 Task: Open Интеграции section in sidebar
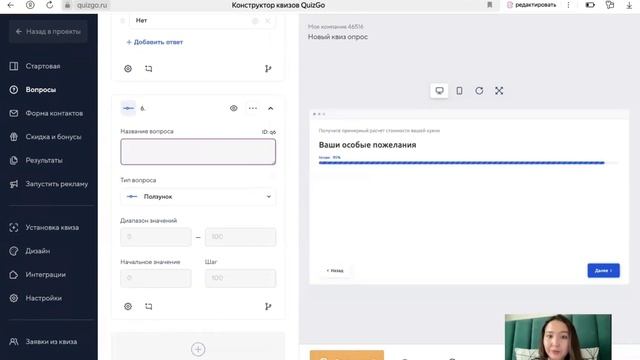(x=45, y=275)
